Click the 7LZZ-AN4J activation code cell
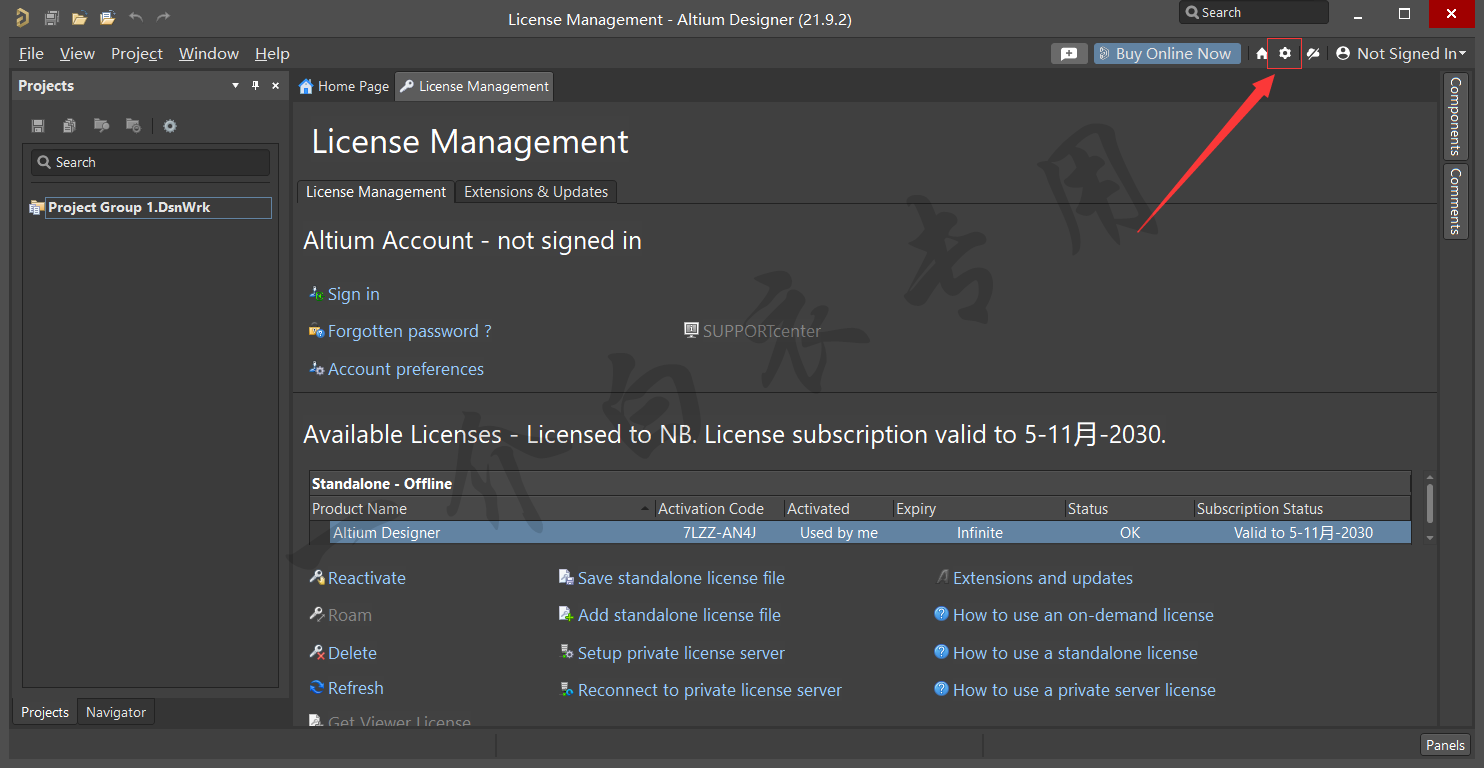The image size is (1484, 768). 720,533
